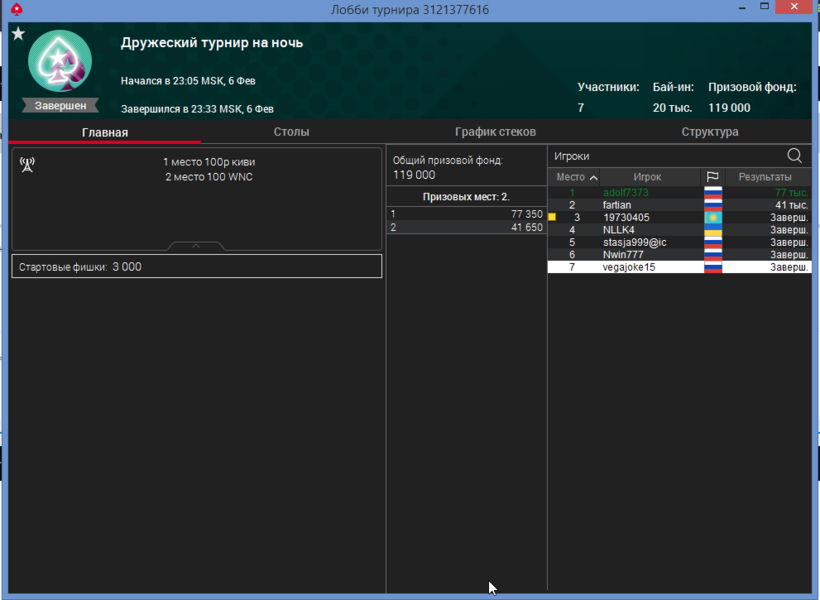The image size is (820, 600).
Task: Sort players by Место column
Action: pyautogui.click(x=577, y=177)
